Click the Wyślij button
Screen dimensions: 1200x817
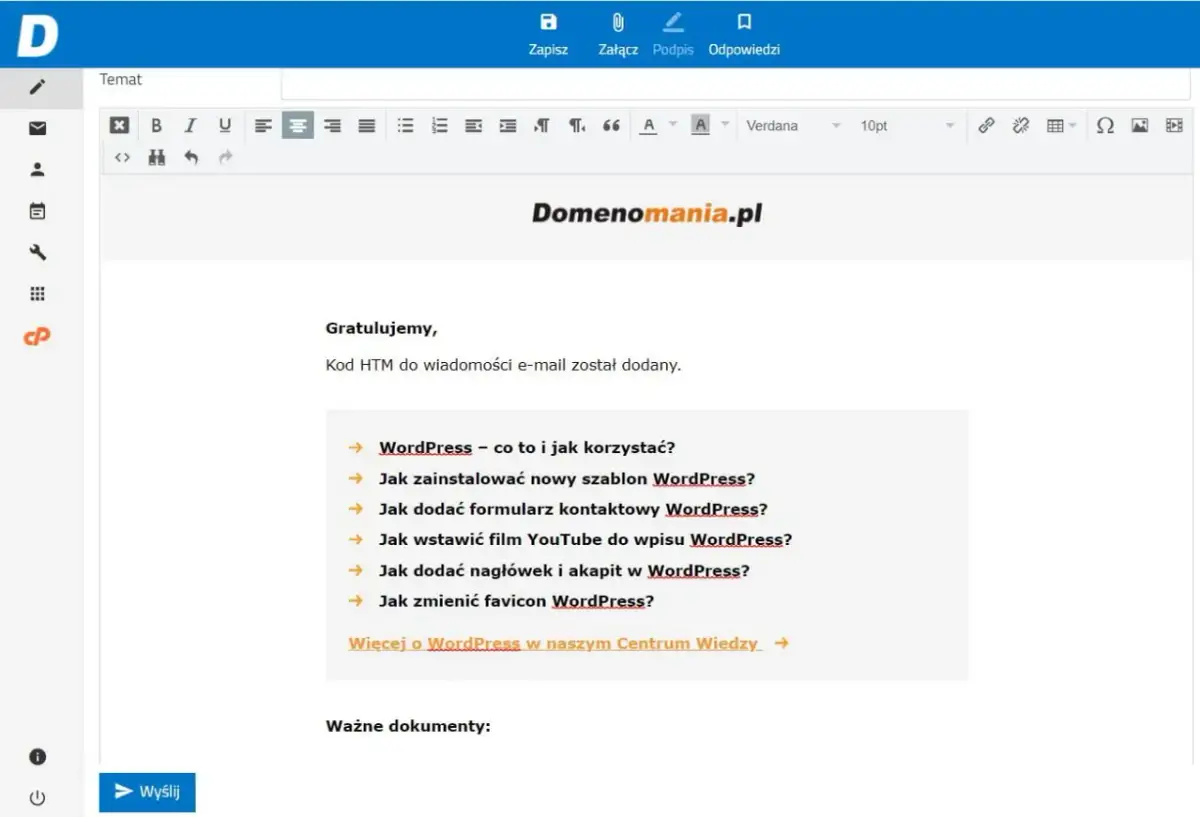coord(147,792)
